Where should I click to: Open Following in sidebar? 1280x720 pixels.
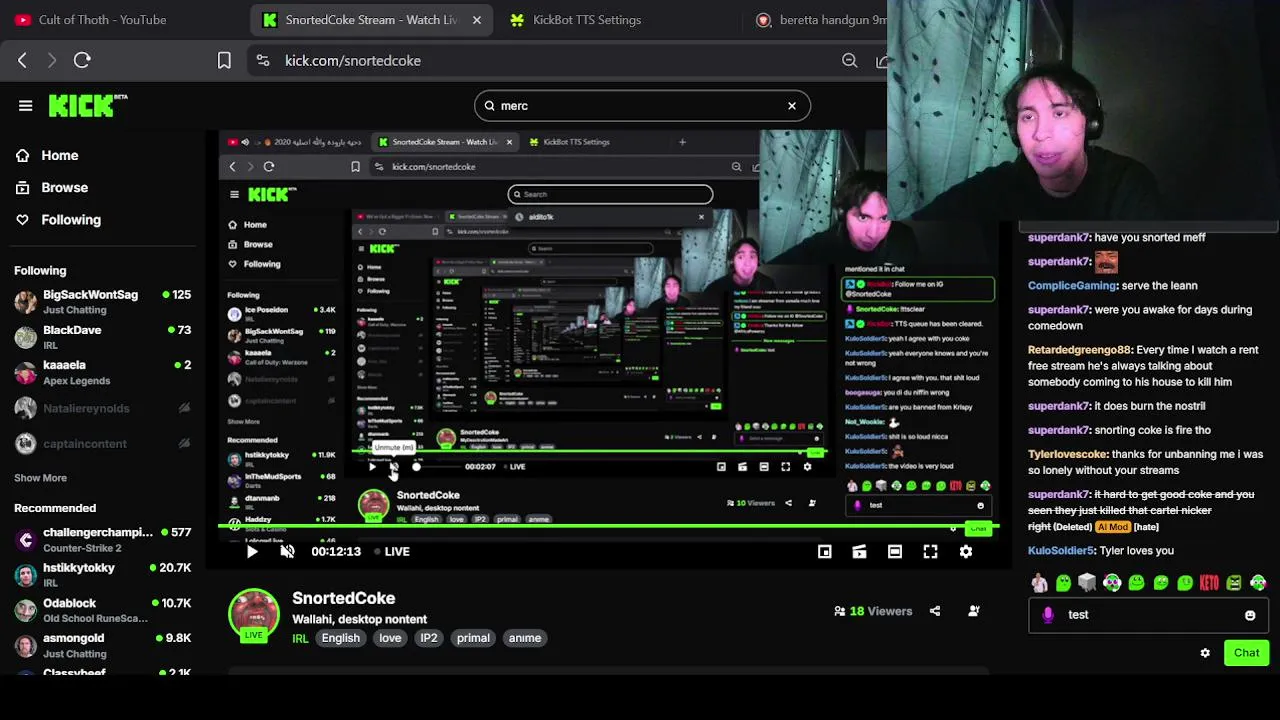tap(58, 219)
